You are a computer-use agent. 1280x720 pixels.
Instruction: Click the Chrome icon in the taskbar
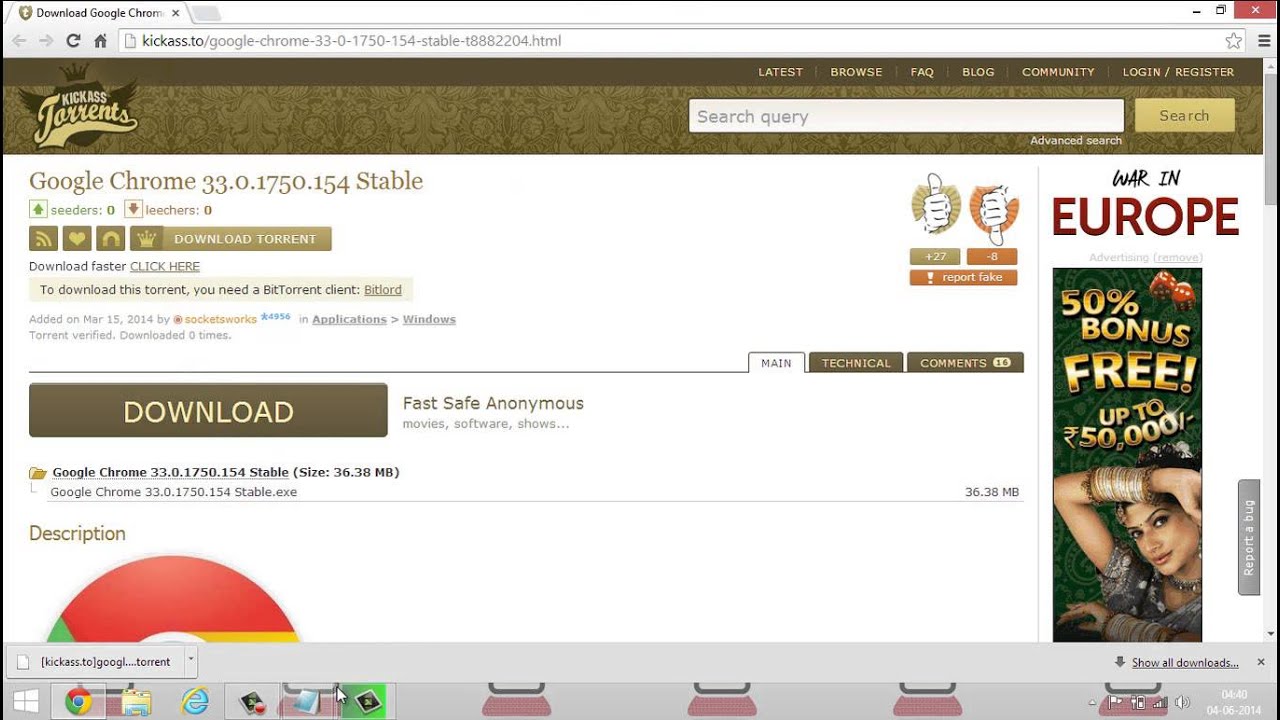coord(79,702)
